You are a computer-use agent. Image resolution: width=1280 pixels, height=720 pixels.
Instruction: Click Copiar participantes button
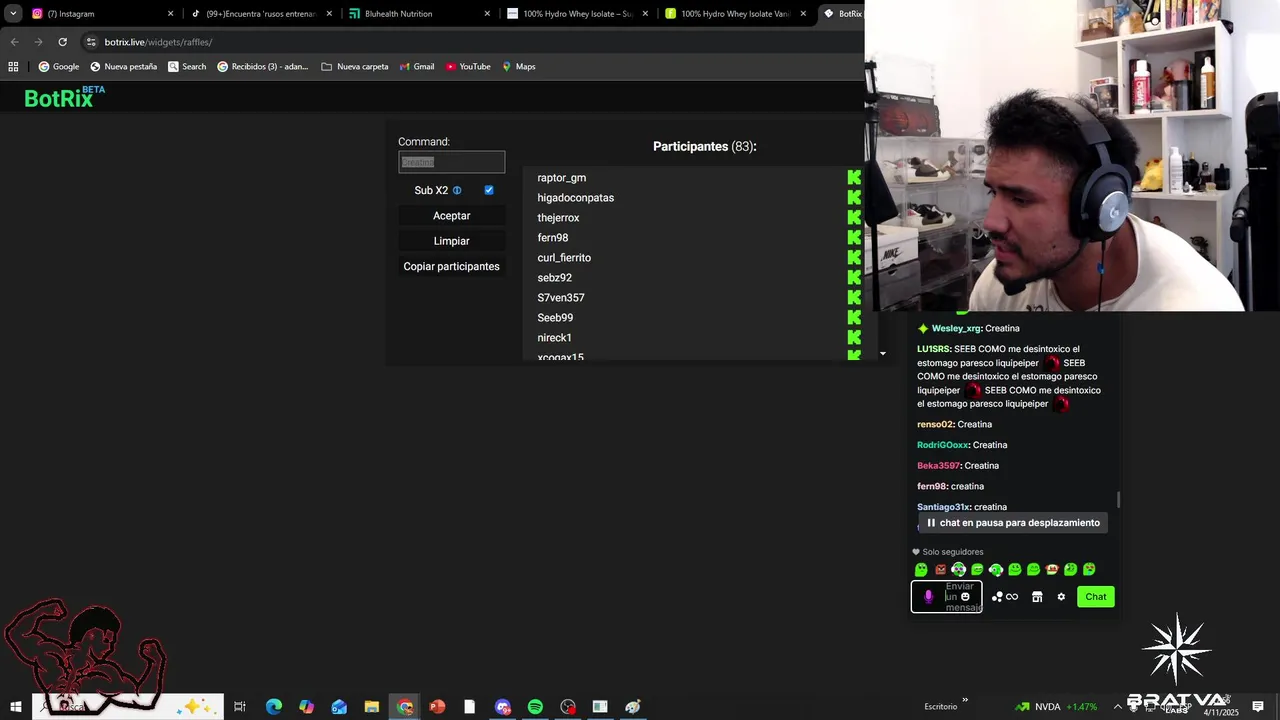point(451,266)
